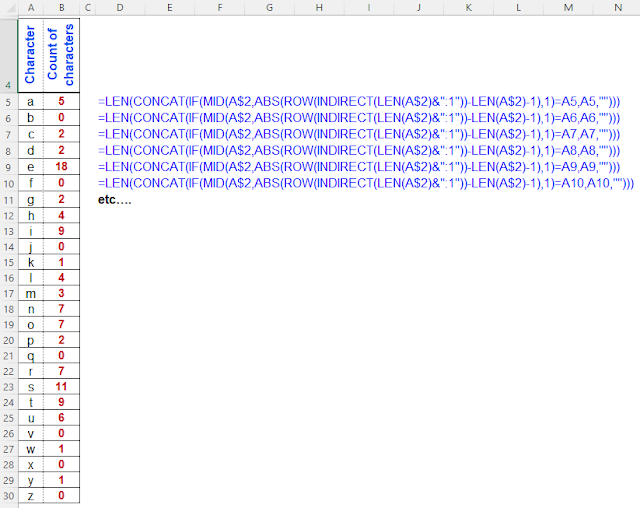
Task: Select cell containing letter 'p'
Action: 31,340
